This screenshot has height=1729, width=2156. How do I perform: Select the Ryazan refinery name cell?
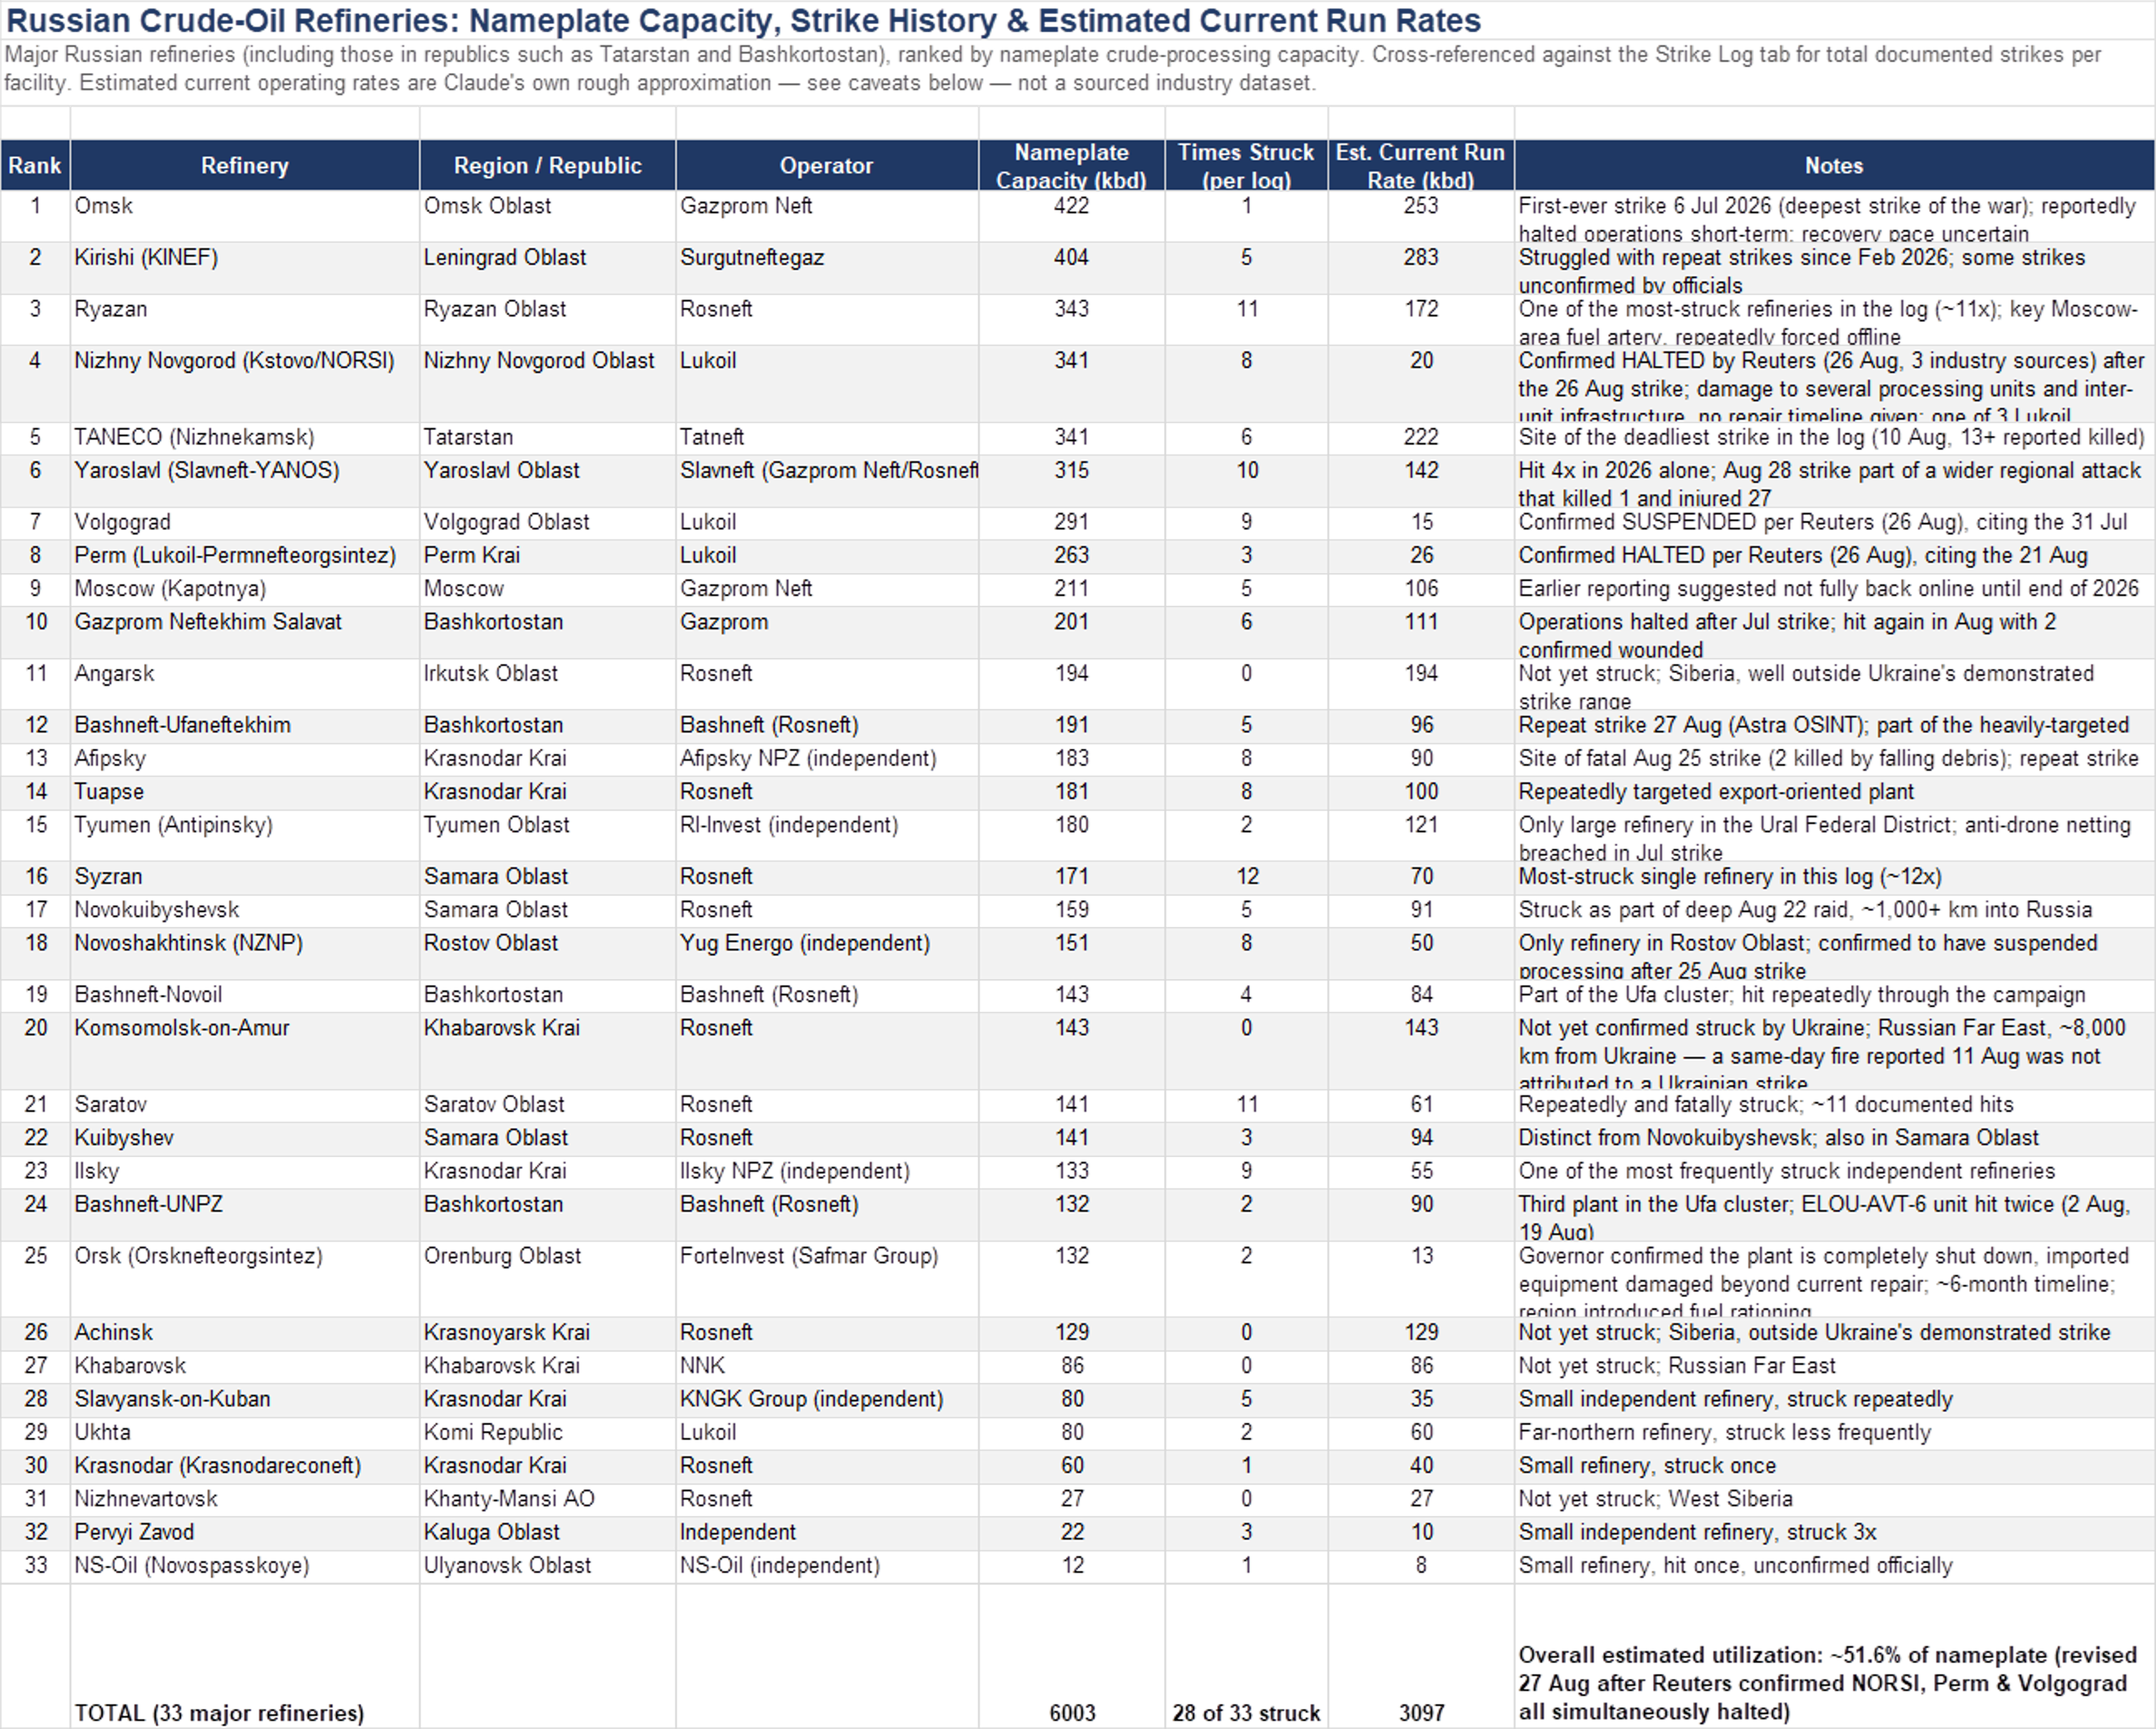click(x=245, y=320)
